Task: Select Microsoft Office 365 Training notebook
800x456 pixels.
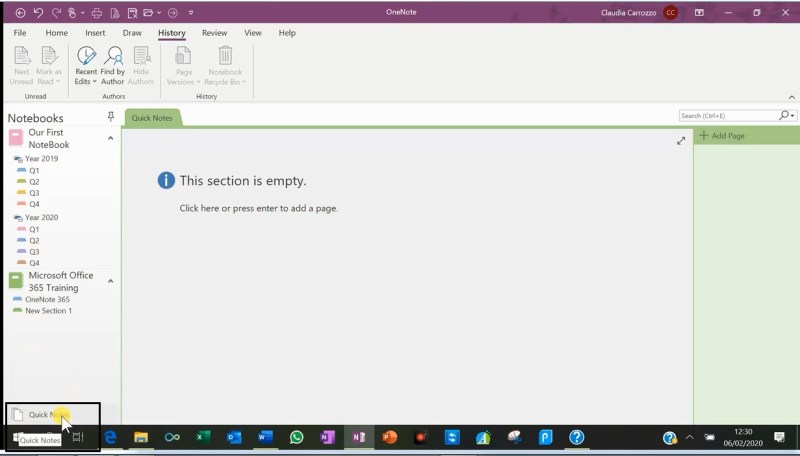Action: click(60, 281)
